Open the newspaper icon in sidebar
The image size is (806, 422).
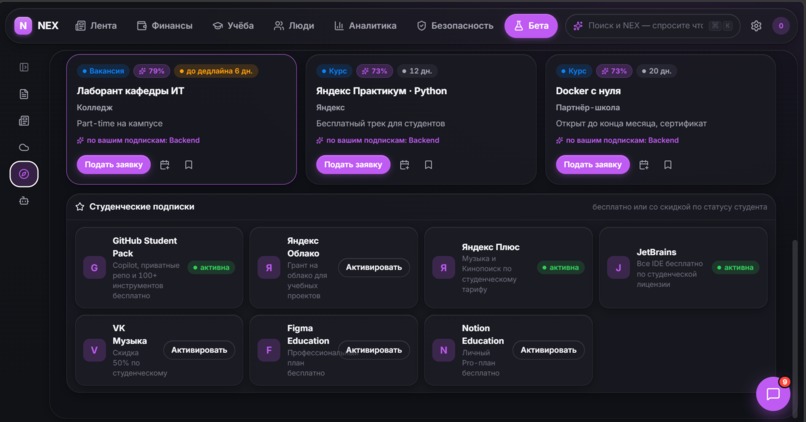[x=24, y=121]
